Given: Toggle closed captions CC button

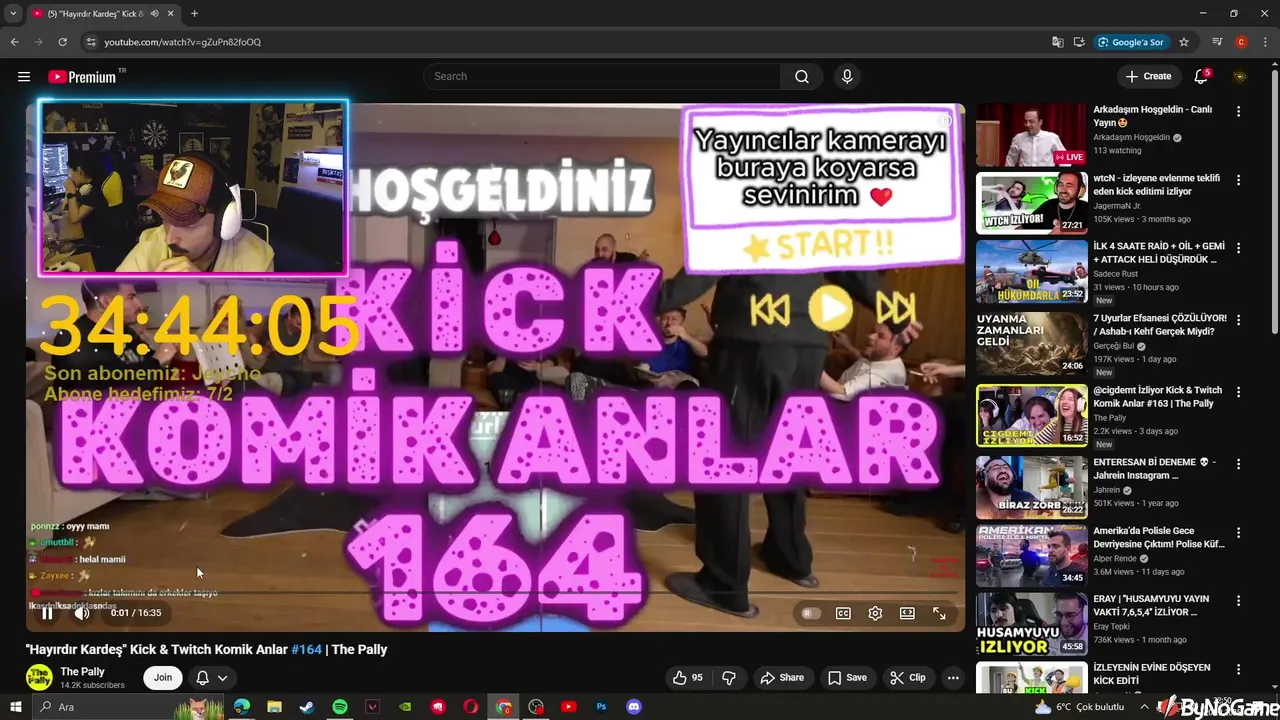Looking at the screenshot, I should [x=843, y=613].
